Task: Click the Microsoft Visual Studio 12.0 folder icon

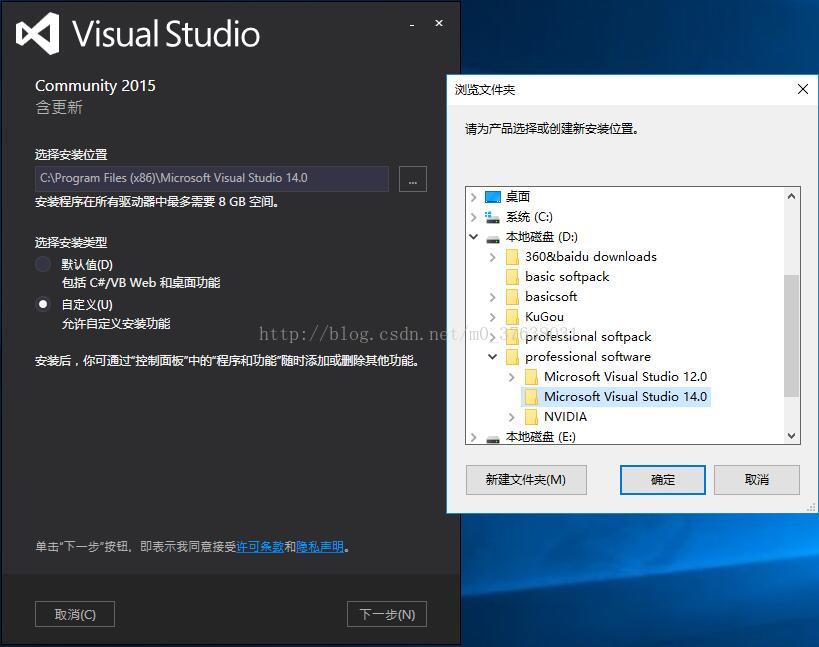Action: point(531,377)
